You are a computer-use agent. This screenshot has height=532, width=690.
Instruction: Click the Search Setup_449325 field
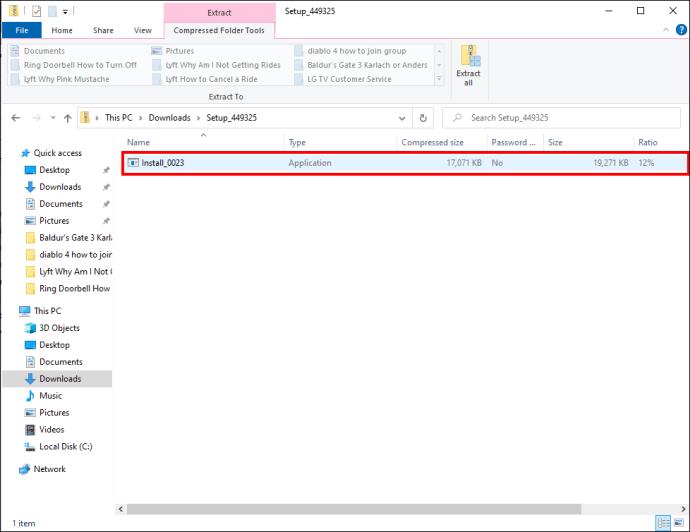pos(561,118)
